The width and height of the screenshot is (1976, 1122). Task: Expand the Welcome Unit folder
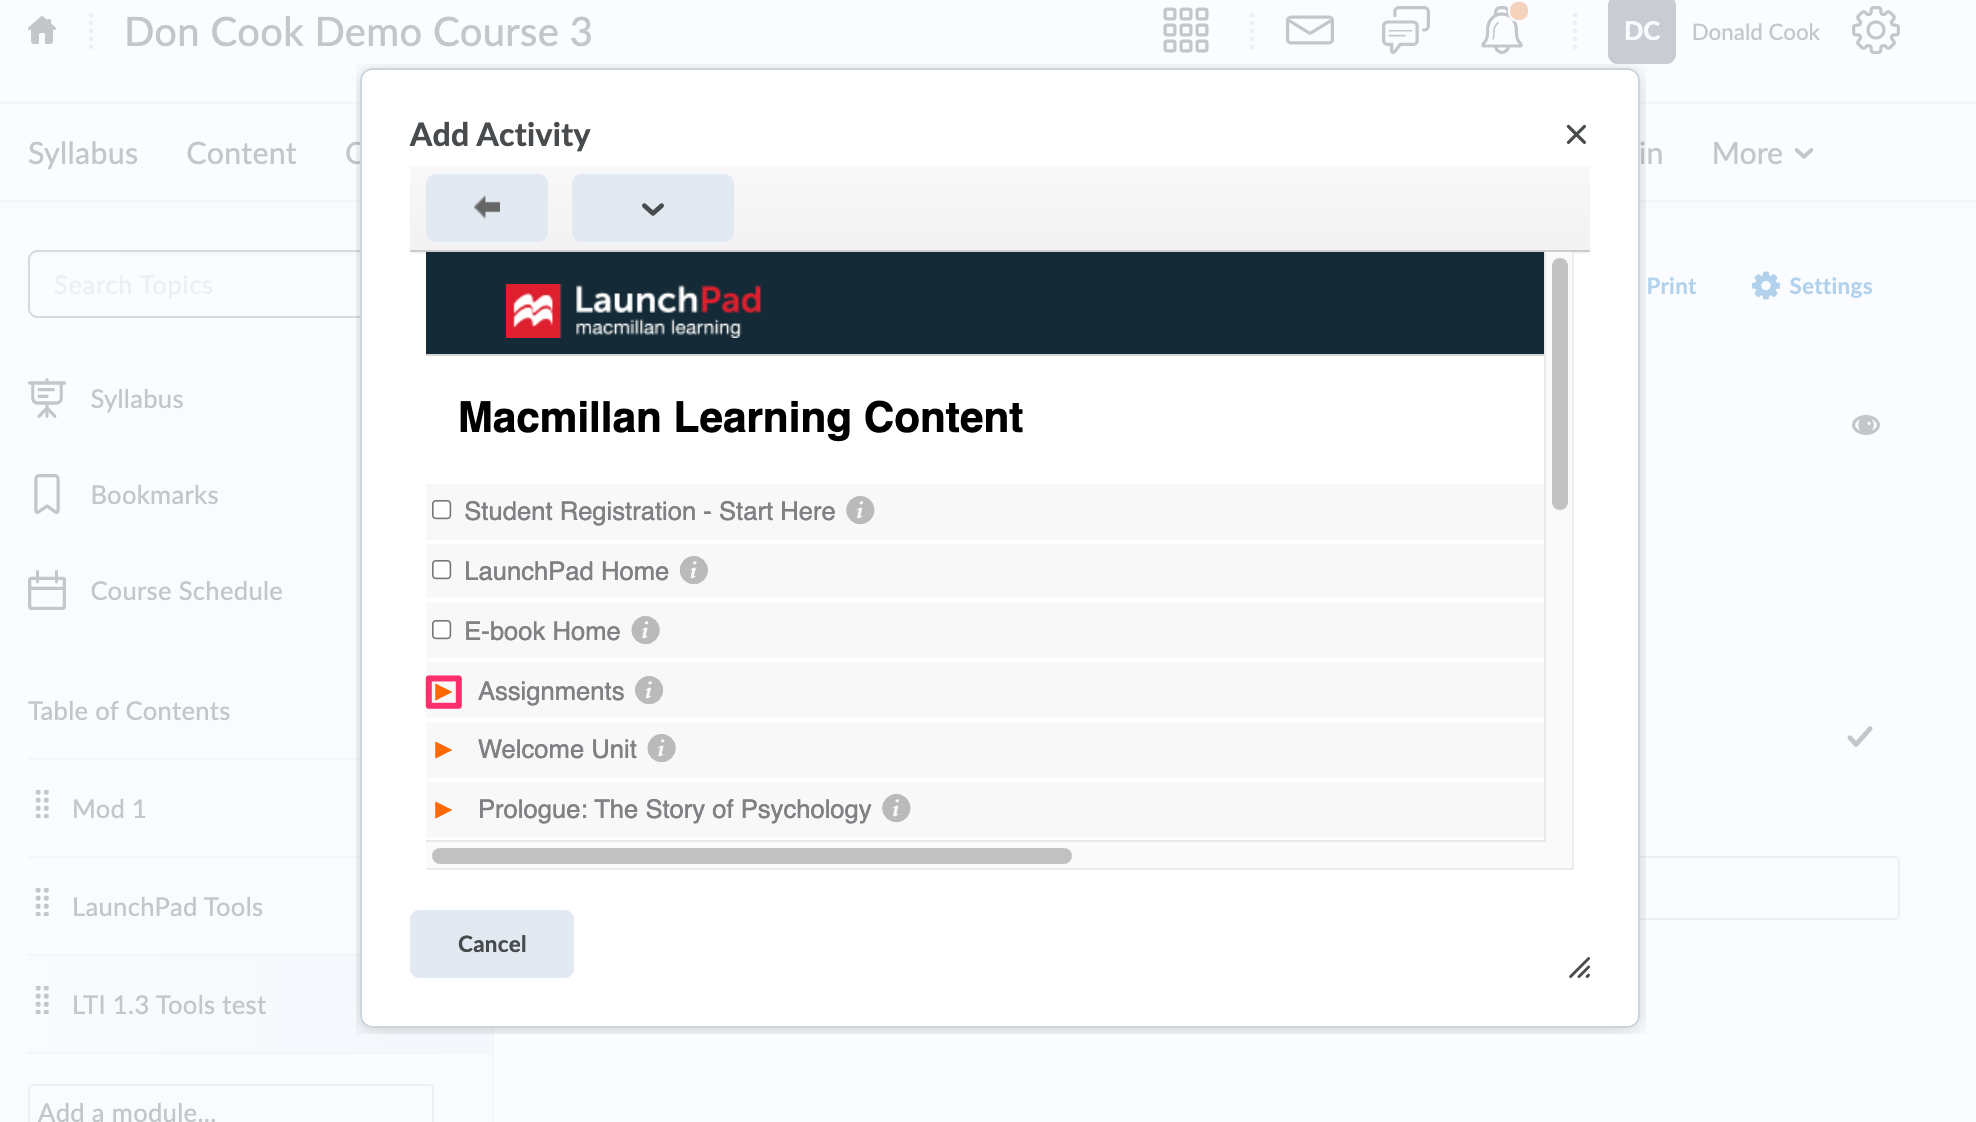point(443,749)
